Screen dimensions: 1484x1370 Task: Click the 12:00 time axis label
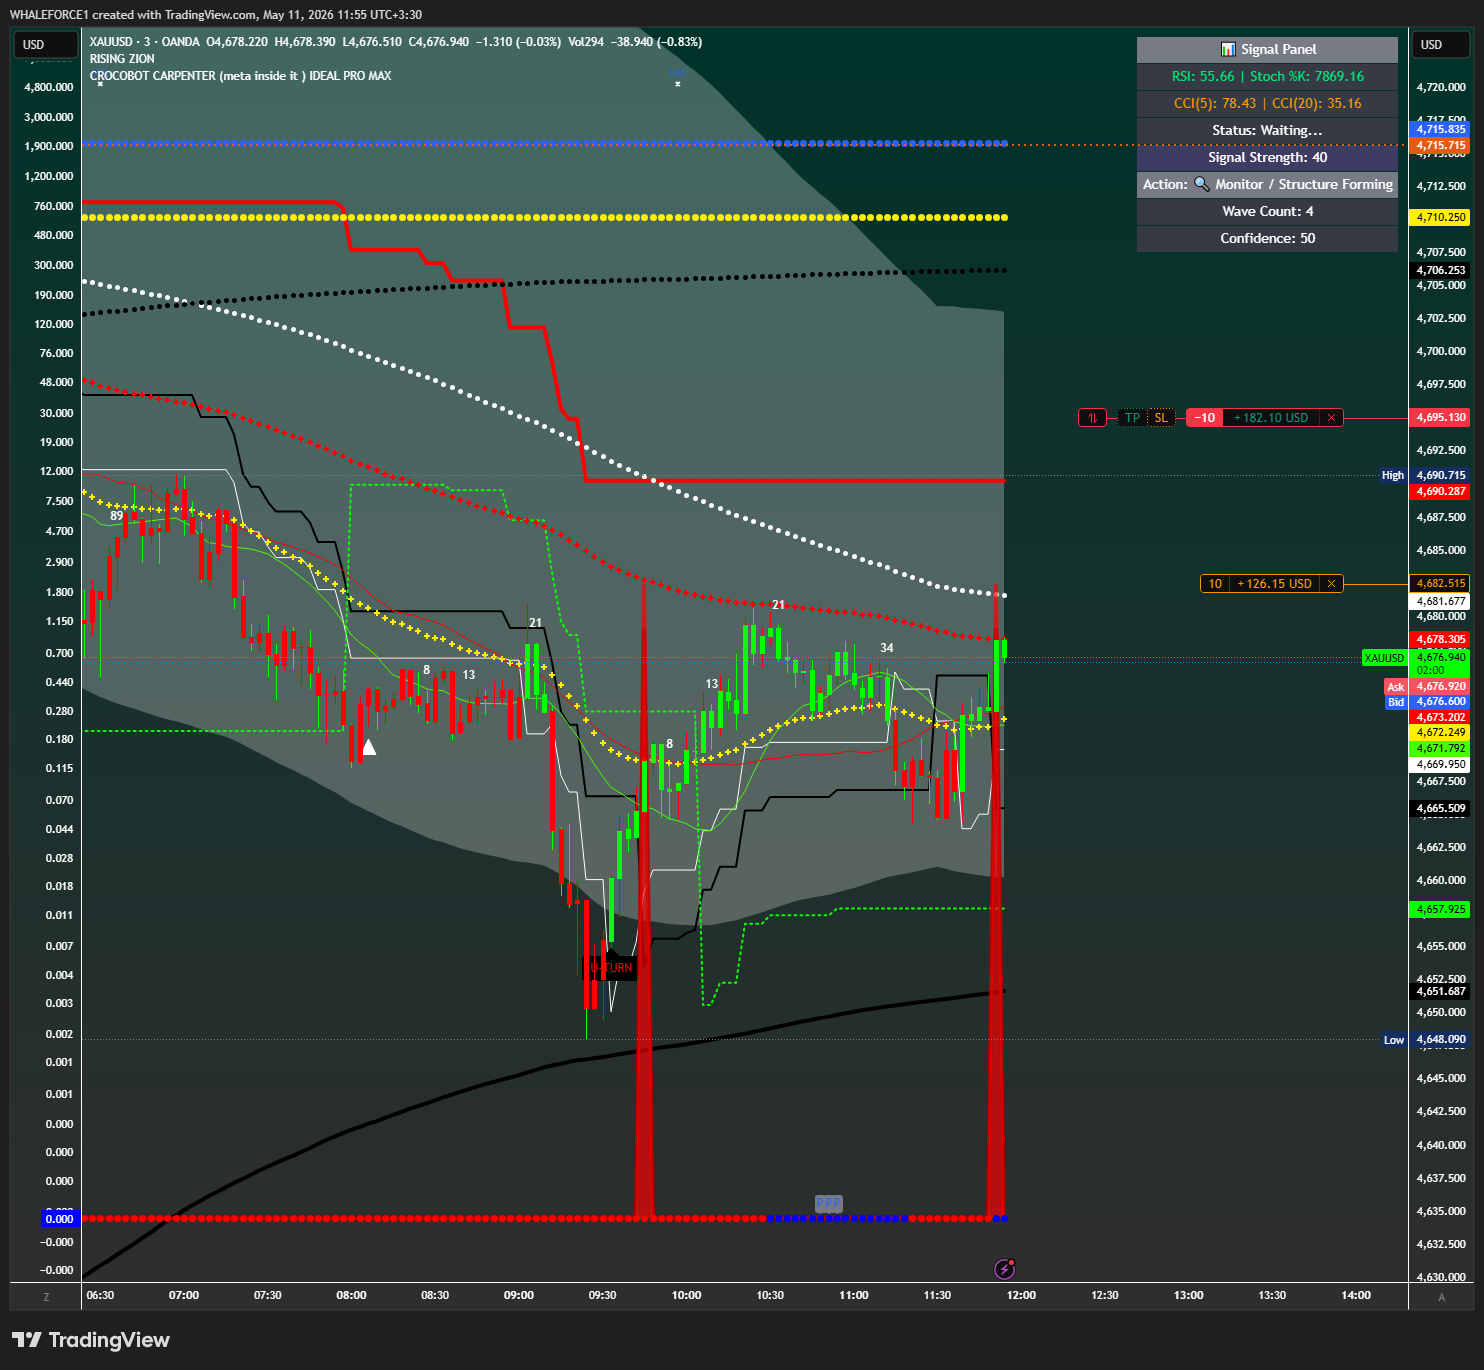(x=1021, y=1296)
